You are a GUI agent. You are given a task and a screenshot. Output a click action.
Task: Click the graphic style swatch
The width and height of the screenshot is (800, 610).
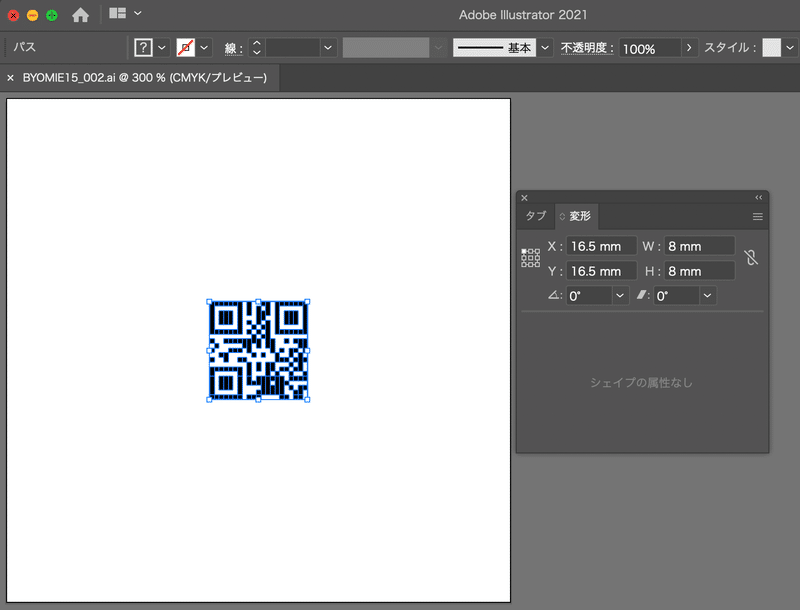pyautogui.click(x=771, y=48)
